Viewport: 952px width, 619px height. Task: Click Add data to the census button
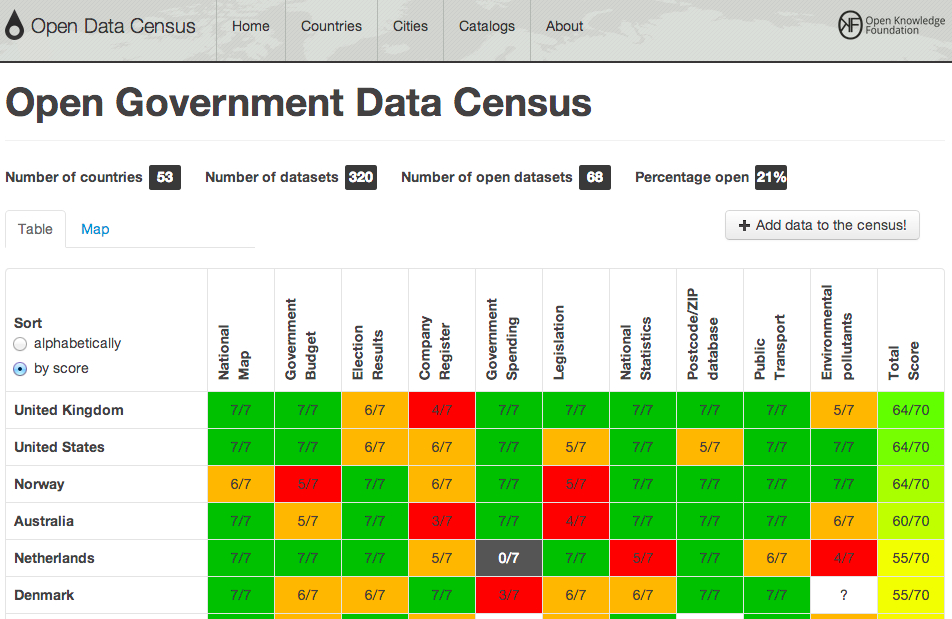click(822, 225)
